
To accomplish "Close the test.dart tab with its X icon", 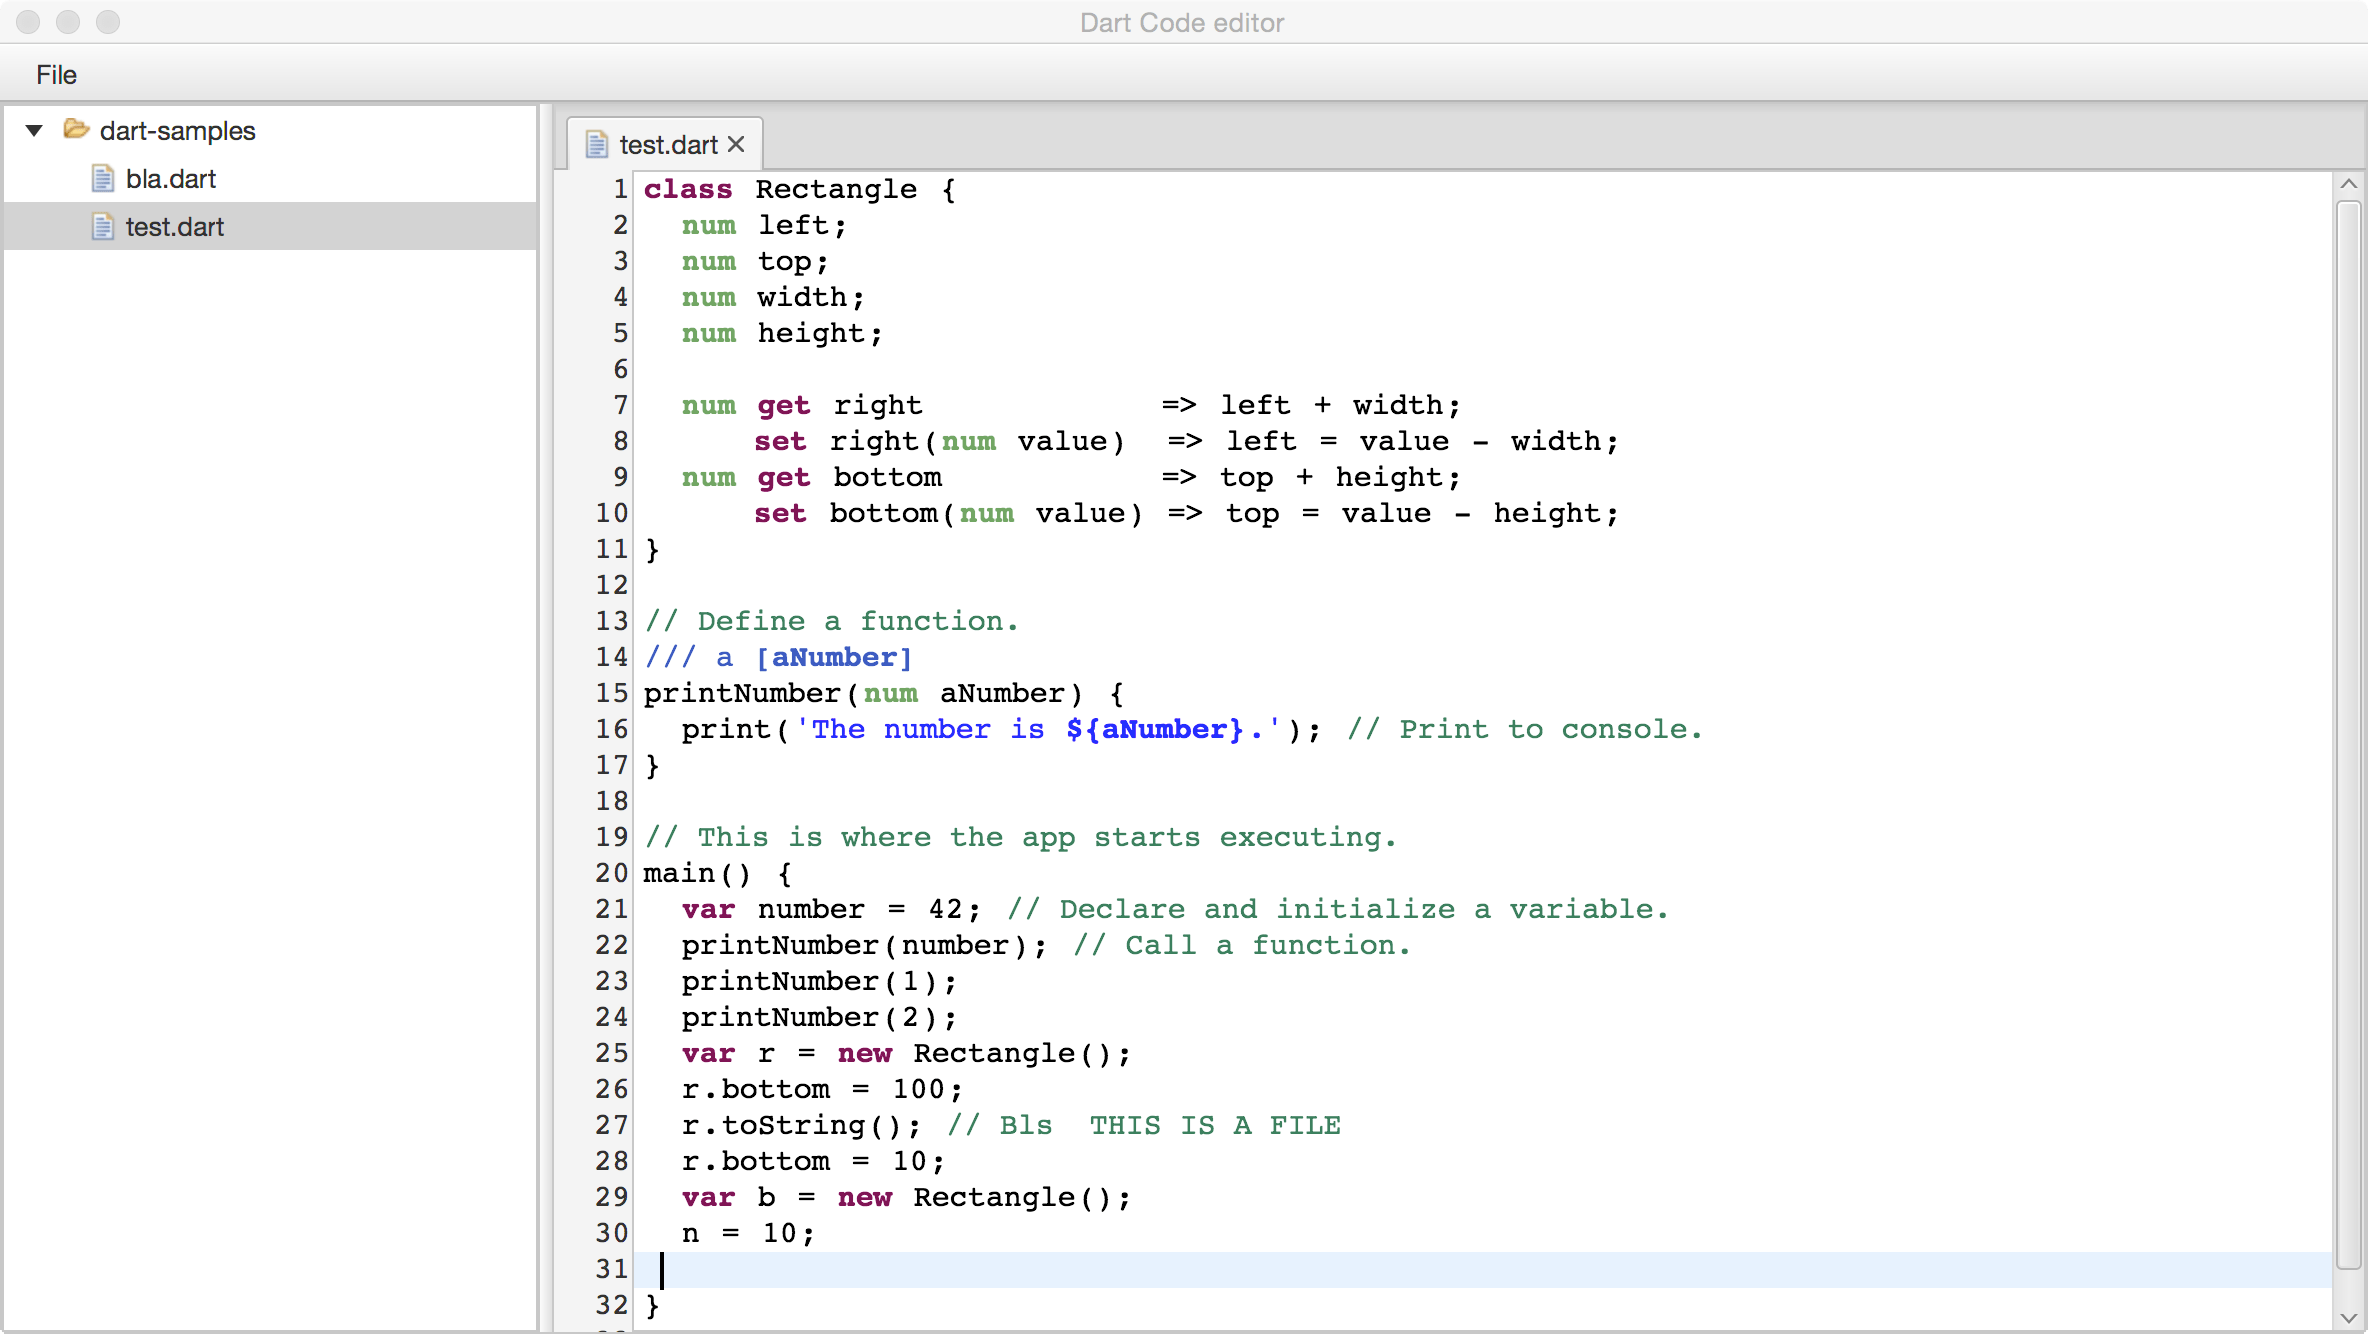I will pyautogui.click(x=737, y=144).
